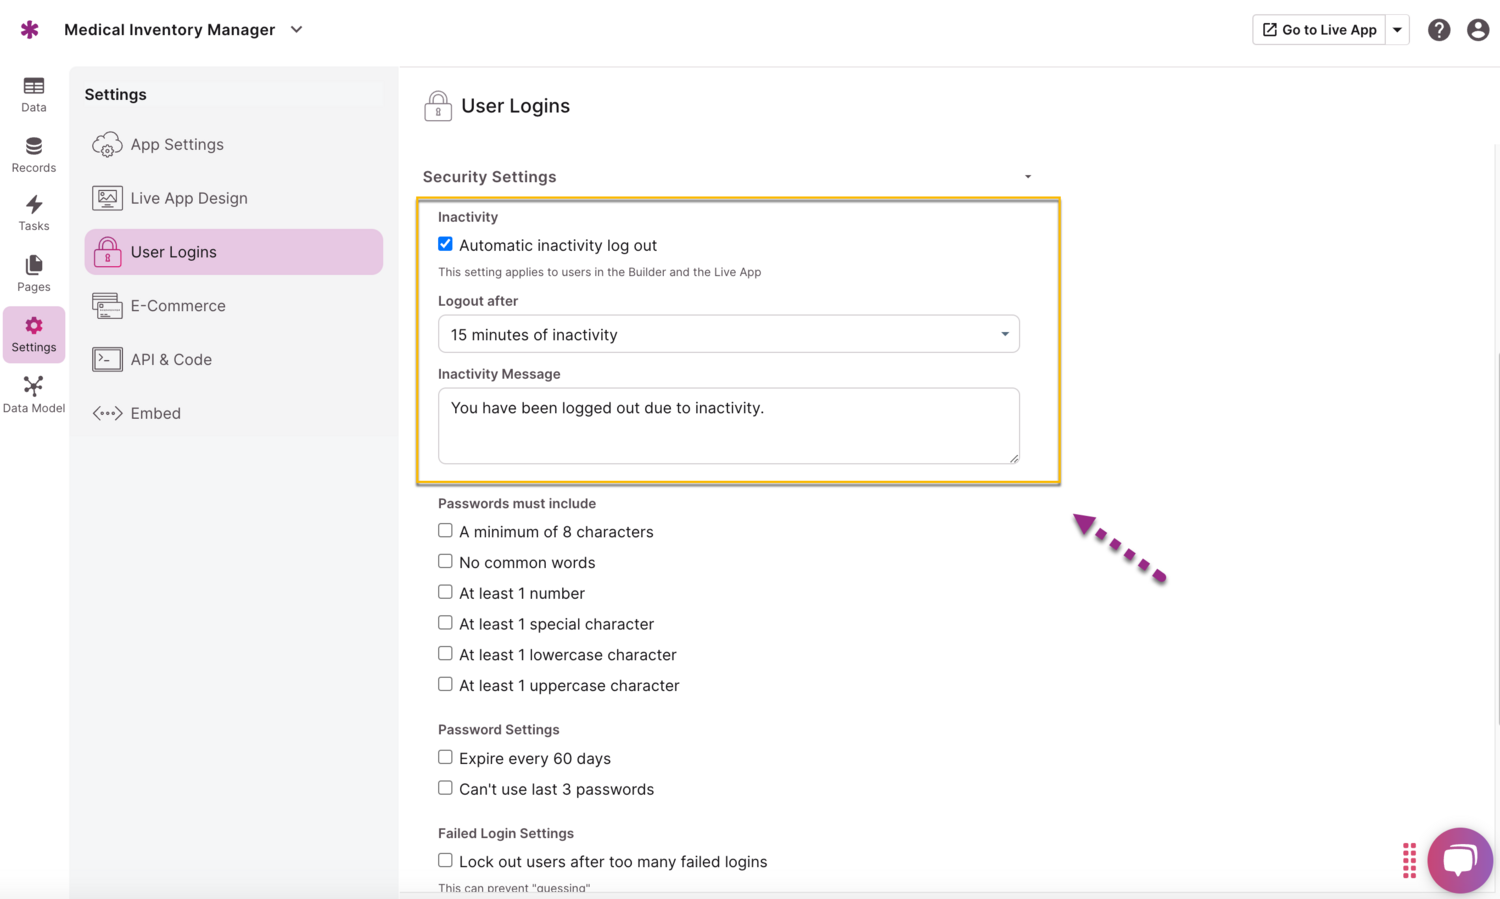Open the chat support bubble
Screen dimensions: 1500x899
point(1459,859)
